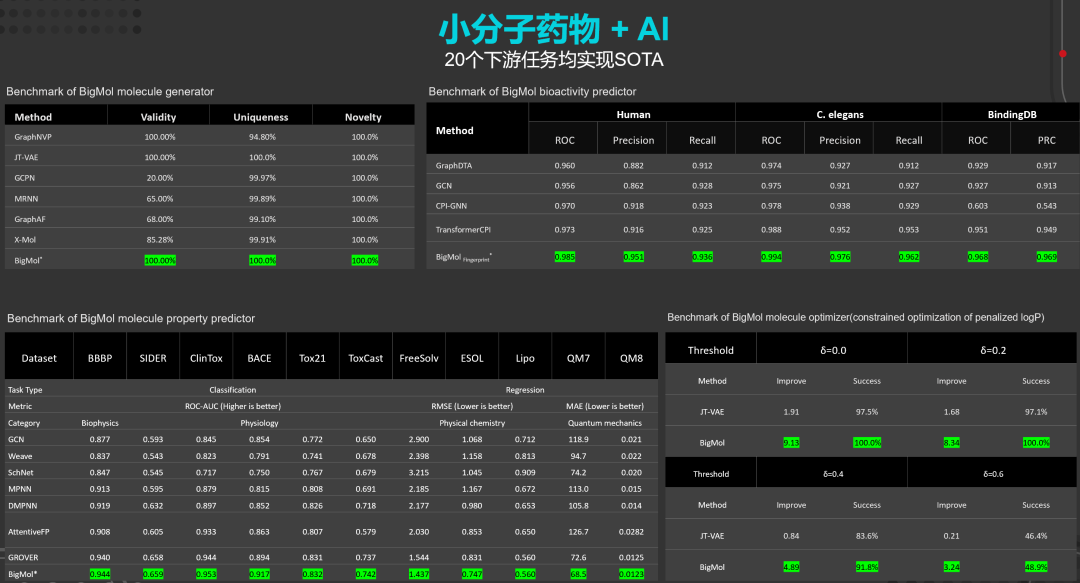Click the "Biophysics" category label

tap(100, 423)
